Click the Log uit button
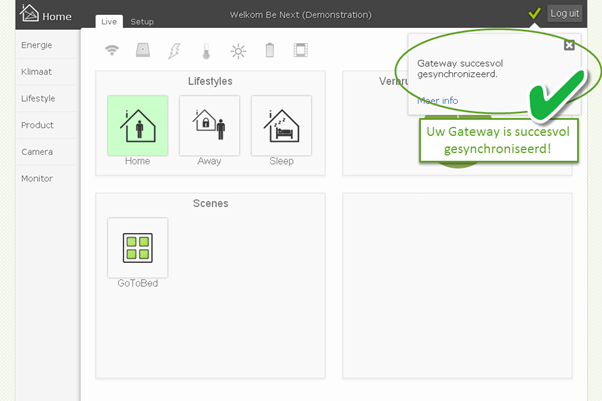This screenshot has height=401, width=602. [564, 13]
